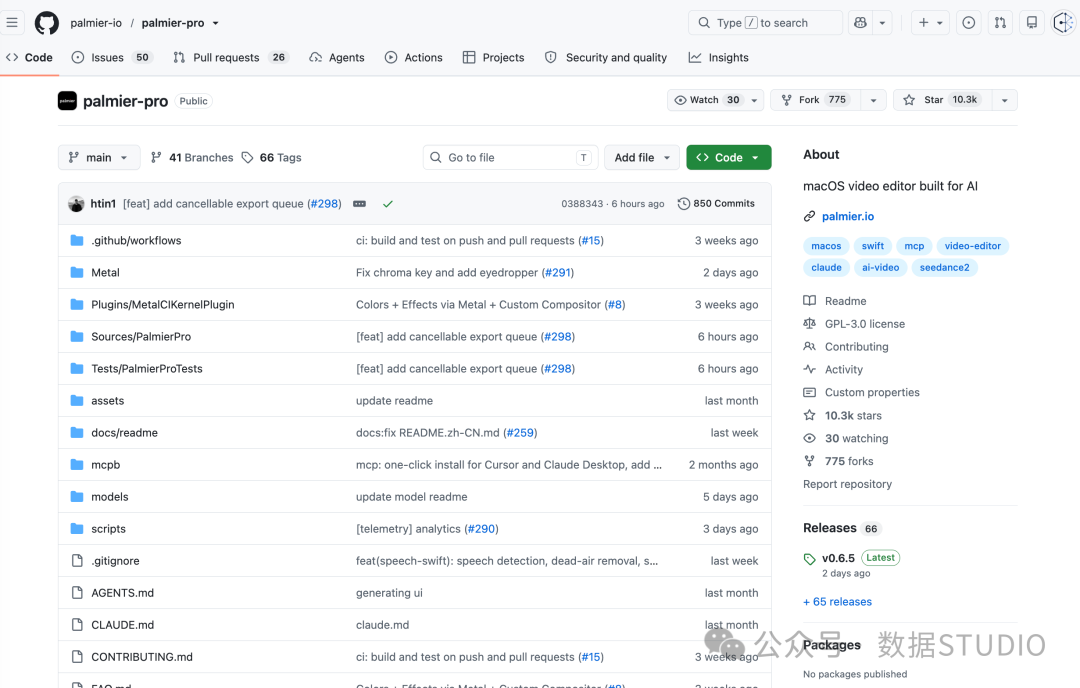Open the Copilot chat icon
Image resolution: width=1080 pixels, height=688 pixels.
(860, 23)
